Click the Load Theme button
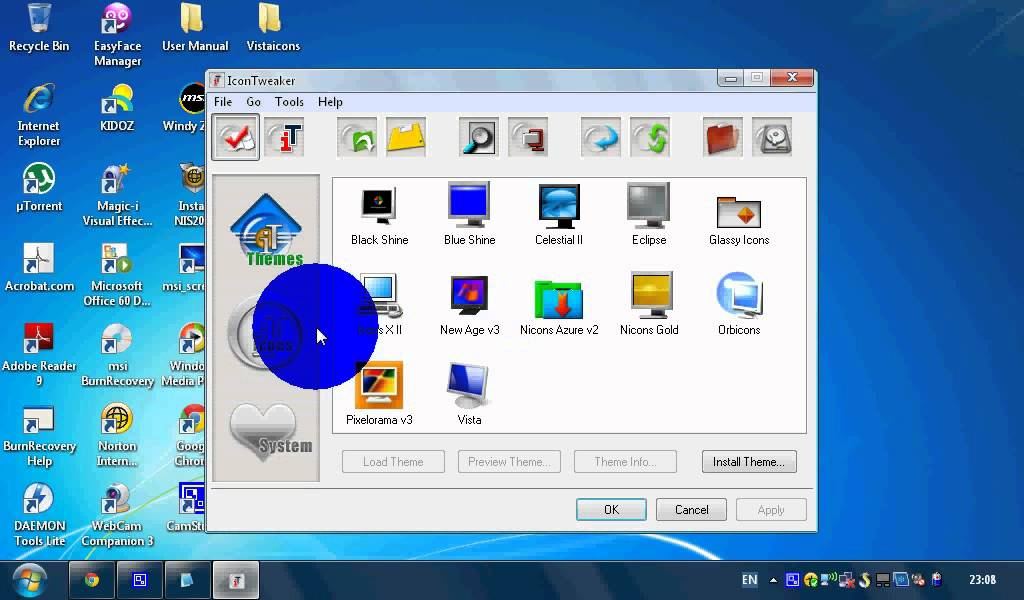This screenshot has width=1024, height=600. (393, 462)
